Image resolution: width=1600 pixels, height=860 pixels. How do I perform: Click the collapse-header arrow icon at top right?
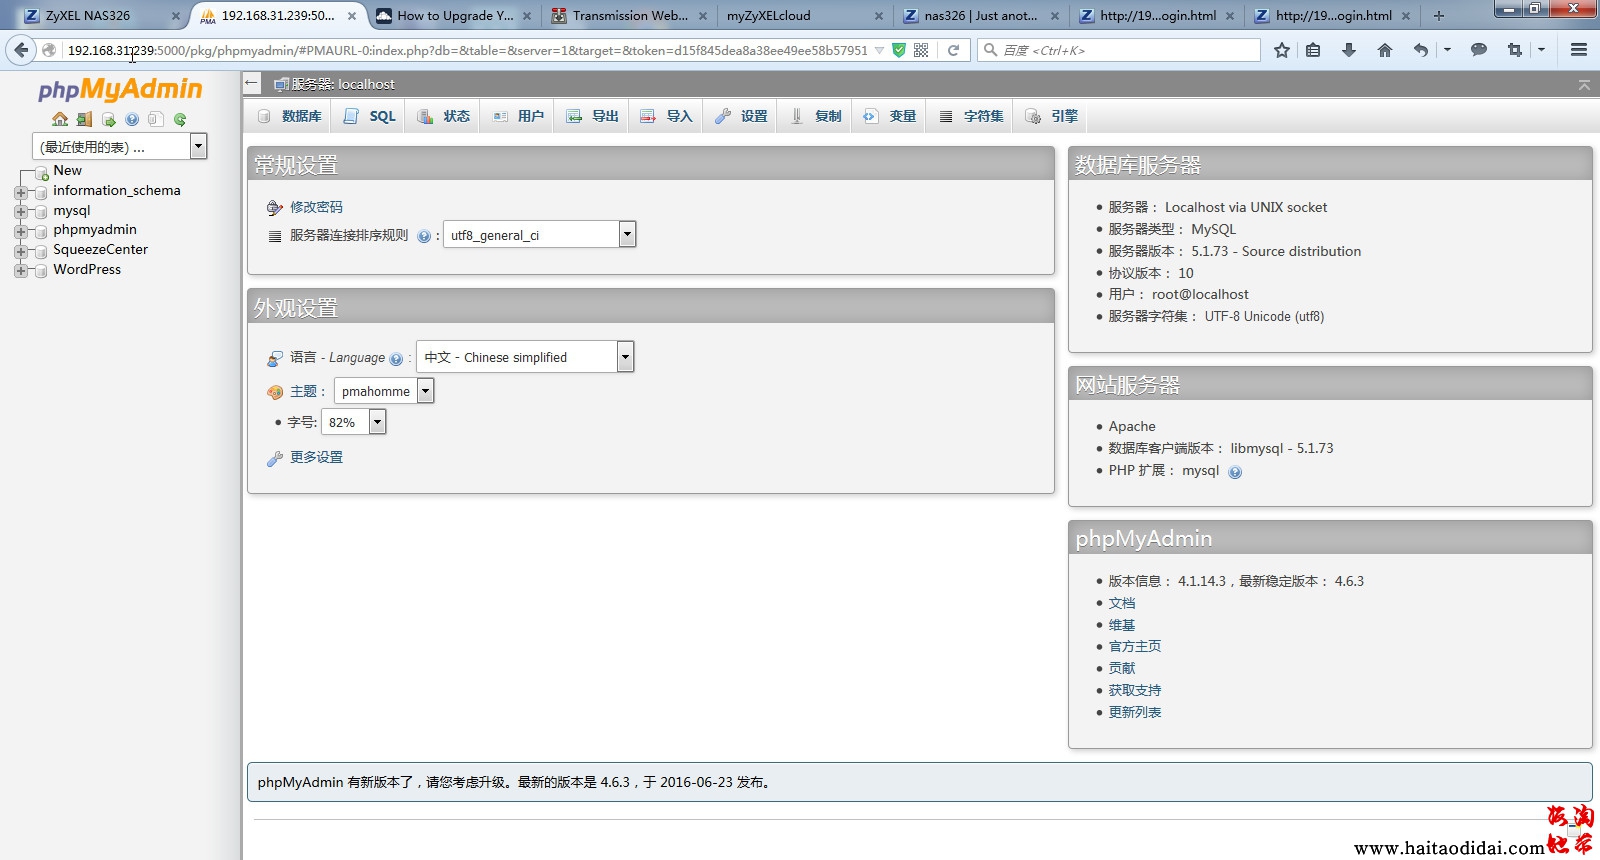point(1584,85)
